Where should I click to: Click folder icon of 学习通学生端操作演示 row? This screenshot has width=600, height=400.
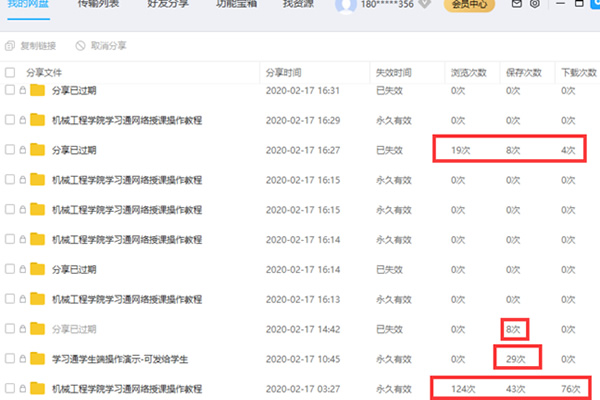click(x=38, y=358)
